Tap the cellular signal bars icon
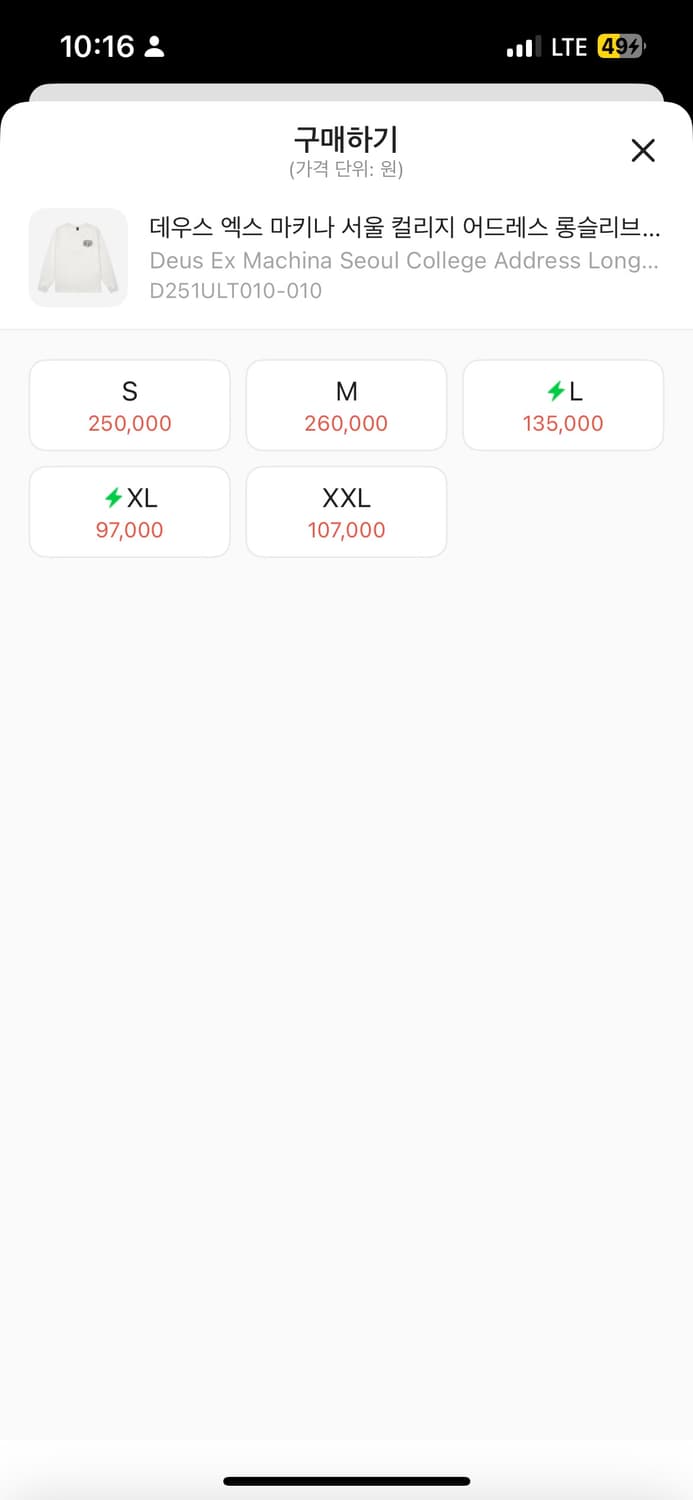This screenshot has height=1500, width=693. (521, 47)
